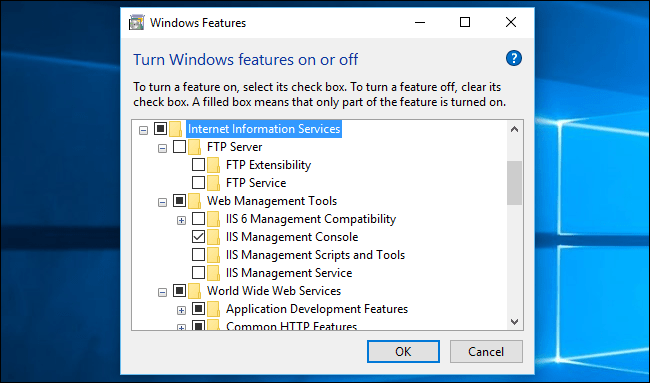Click the World Wide Web Services folder icon
650x383 pixels.
coord(194,291)
